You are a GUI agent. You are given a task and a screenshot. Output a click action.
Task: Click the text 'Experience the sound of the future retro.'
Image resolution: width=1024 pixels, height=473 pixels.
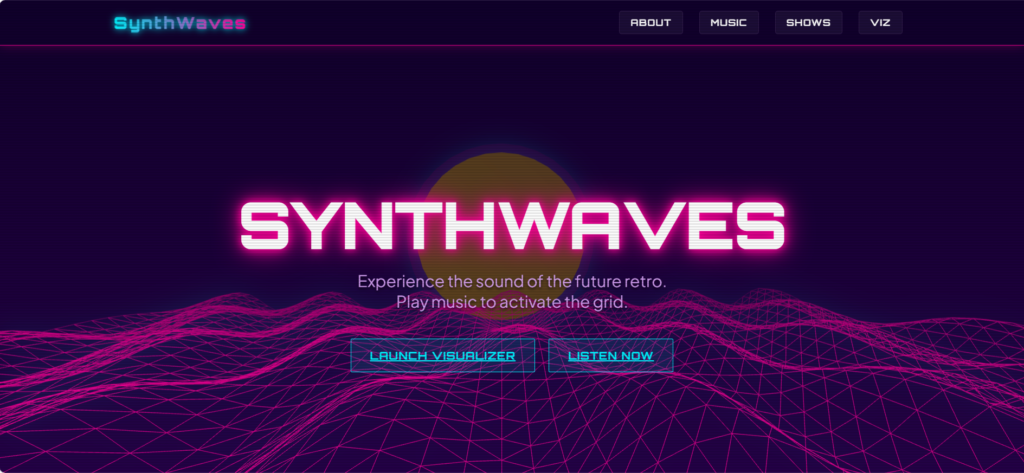coord(512,282)
